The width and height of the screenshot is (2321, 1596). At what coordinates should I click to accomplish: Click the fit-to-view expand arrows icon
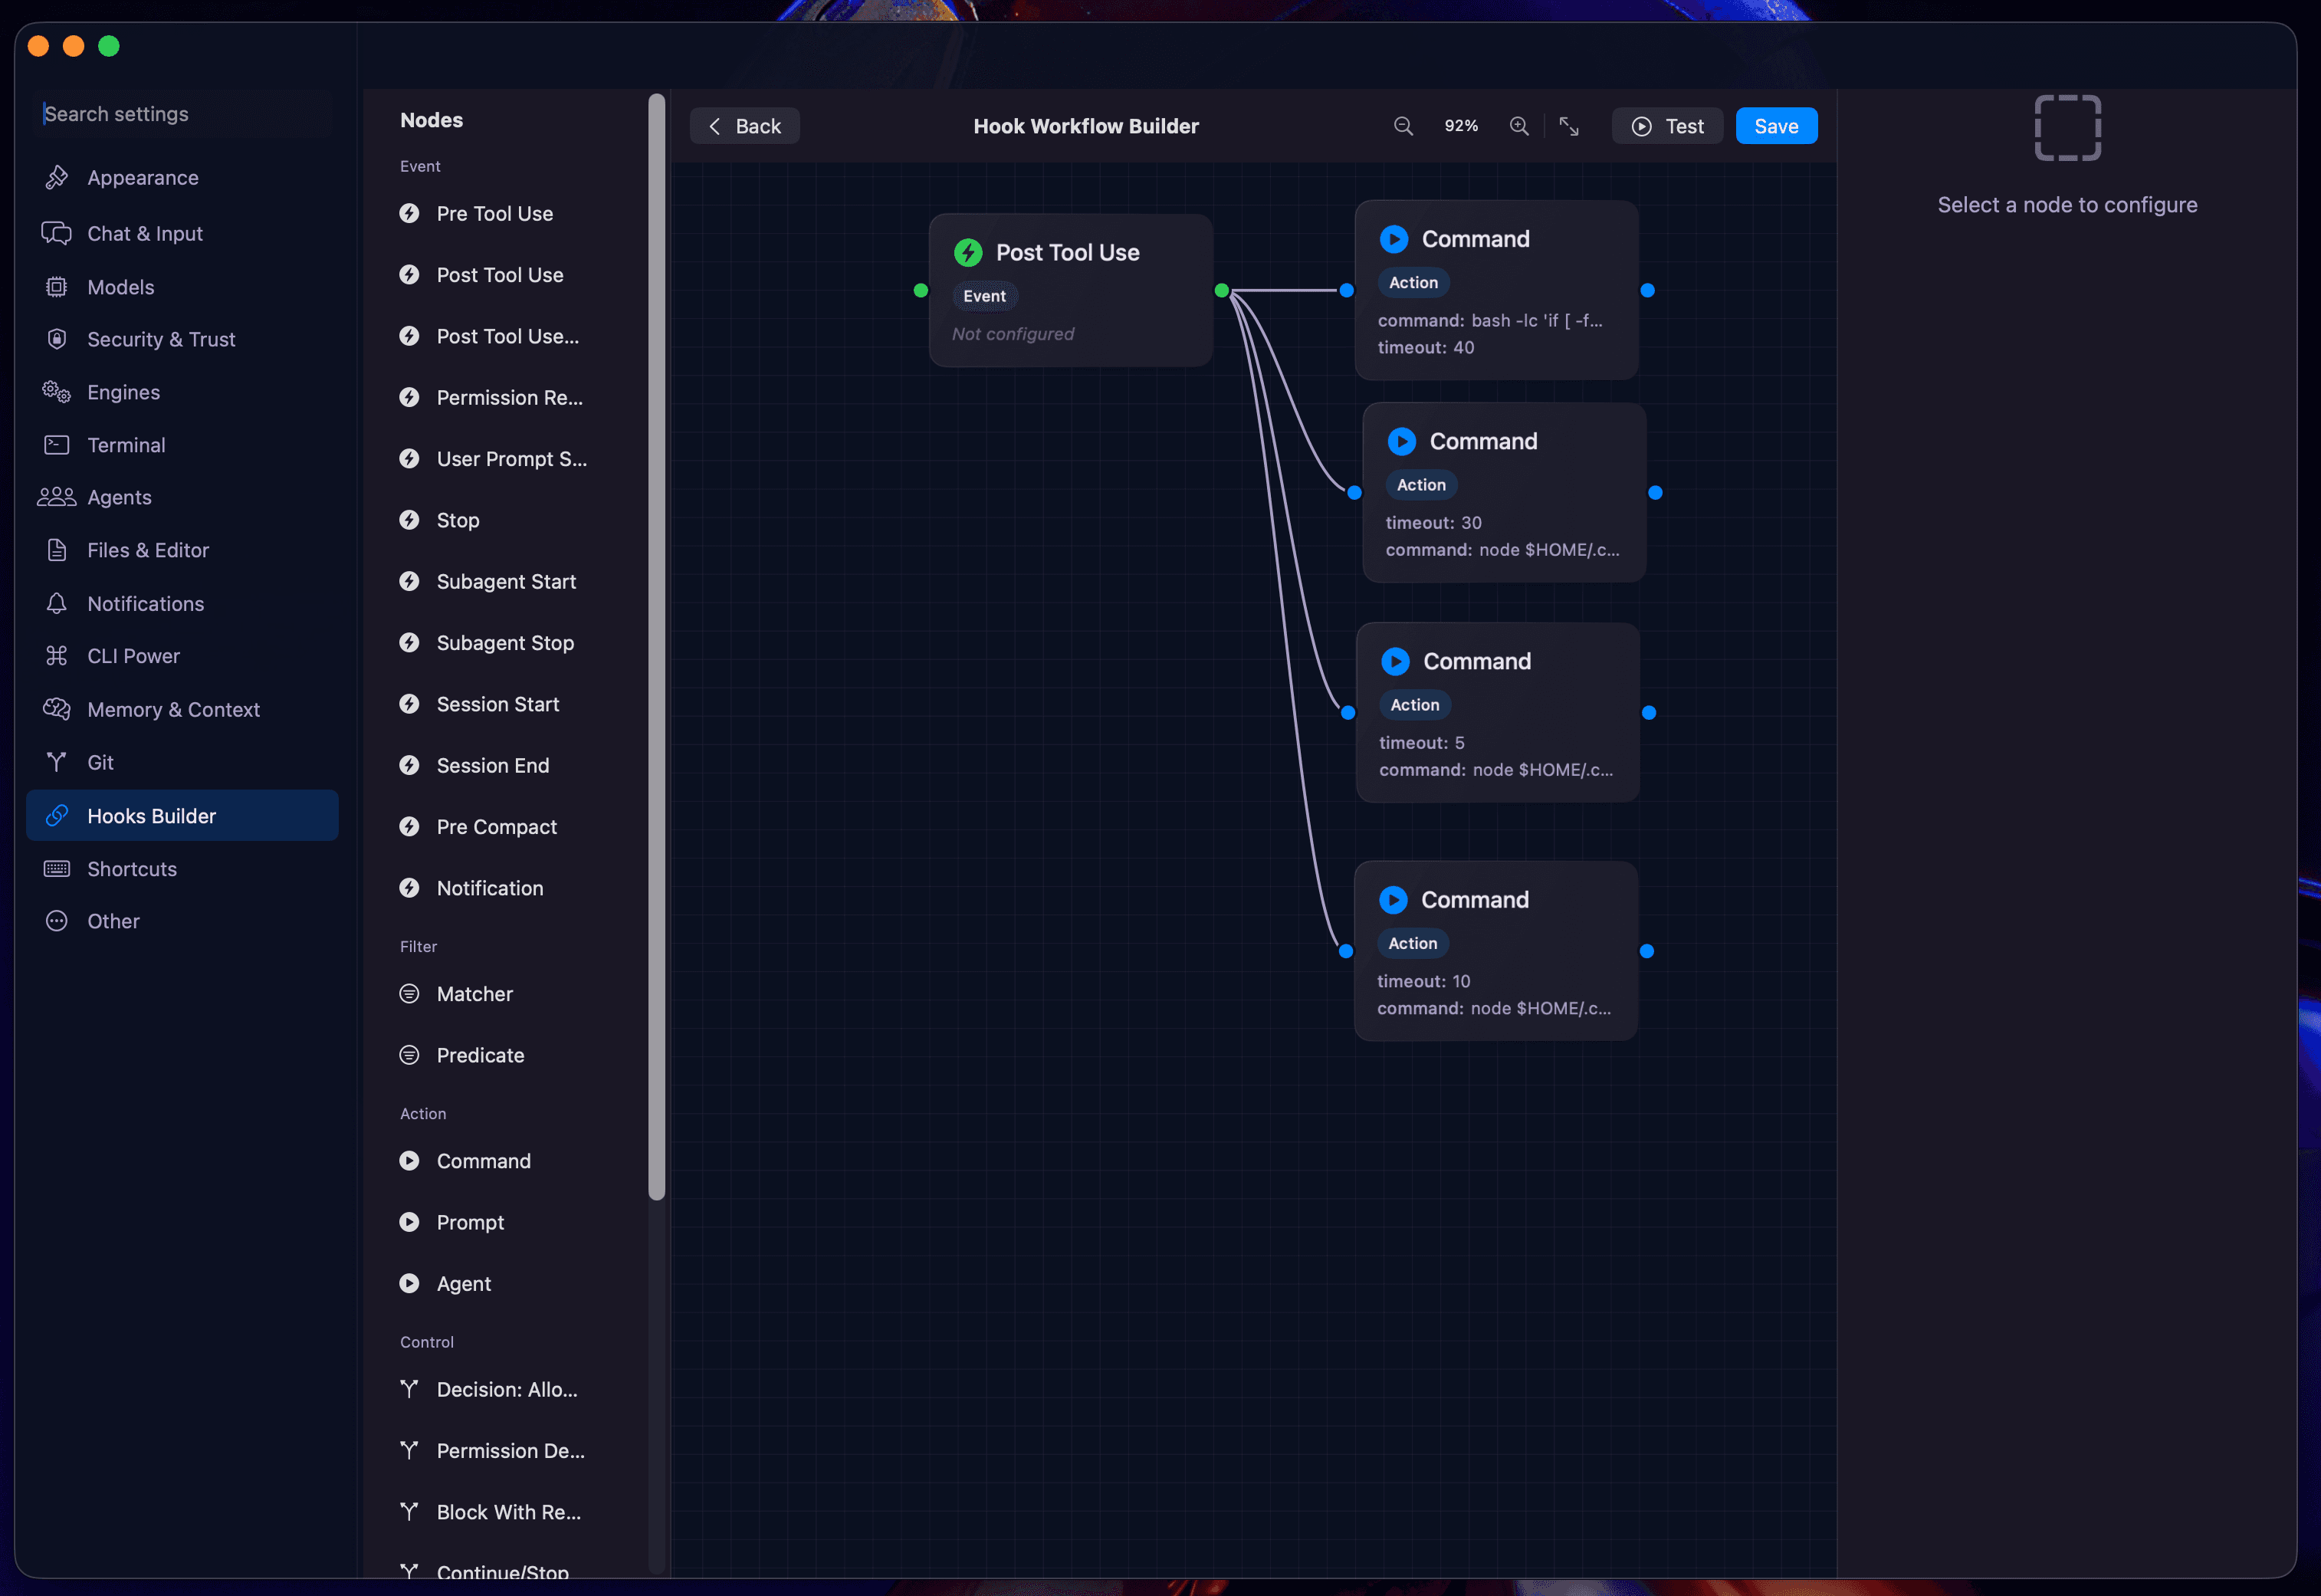click(x=1569, y=126)
